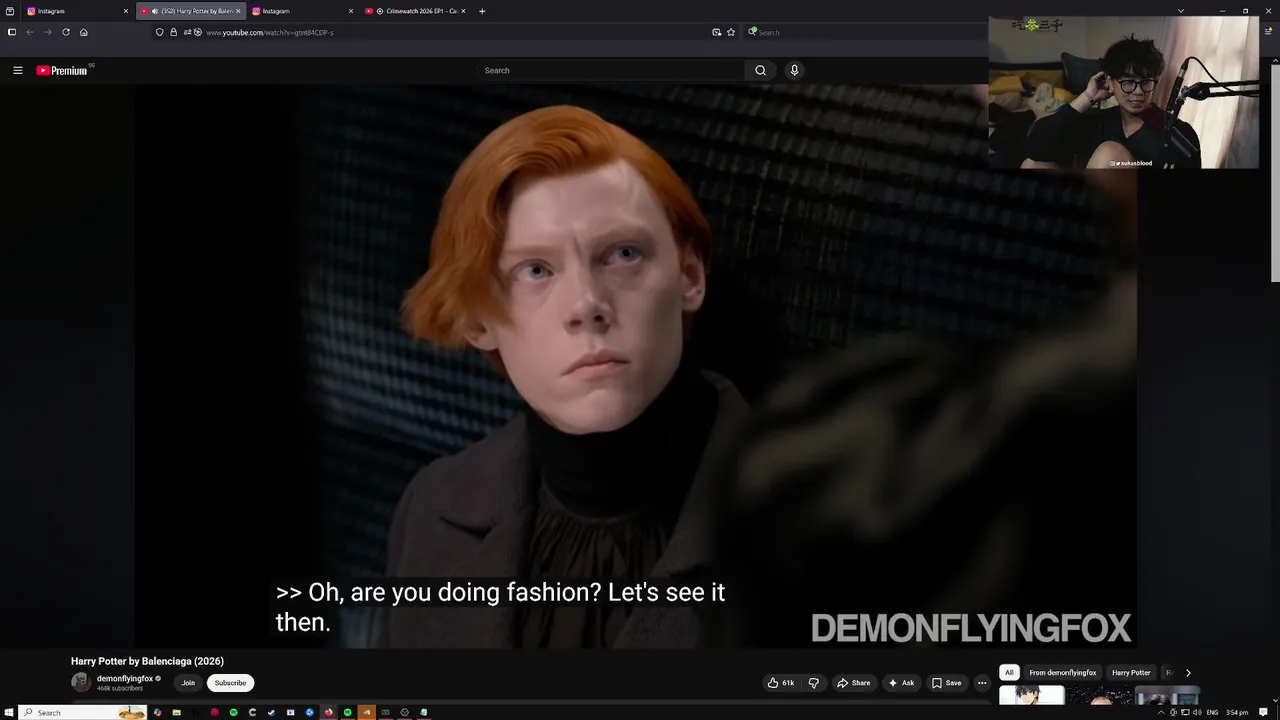Click the Windows taskbar Search box
This screenshot has height=720, width=1280.
tap(84, 712)
